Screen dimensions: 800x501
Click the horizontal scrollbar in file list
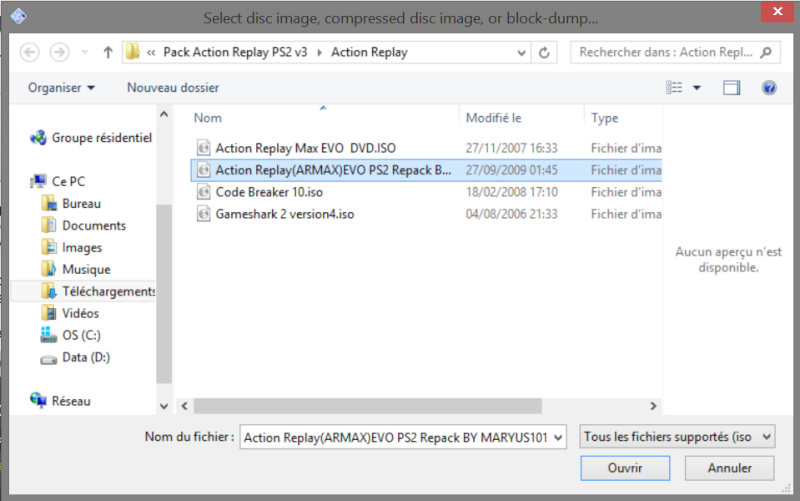pos(400,406)
